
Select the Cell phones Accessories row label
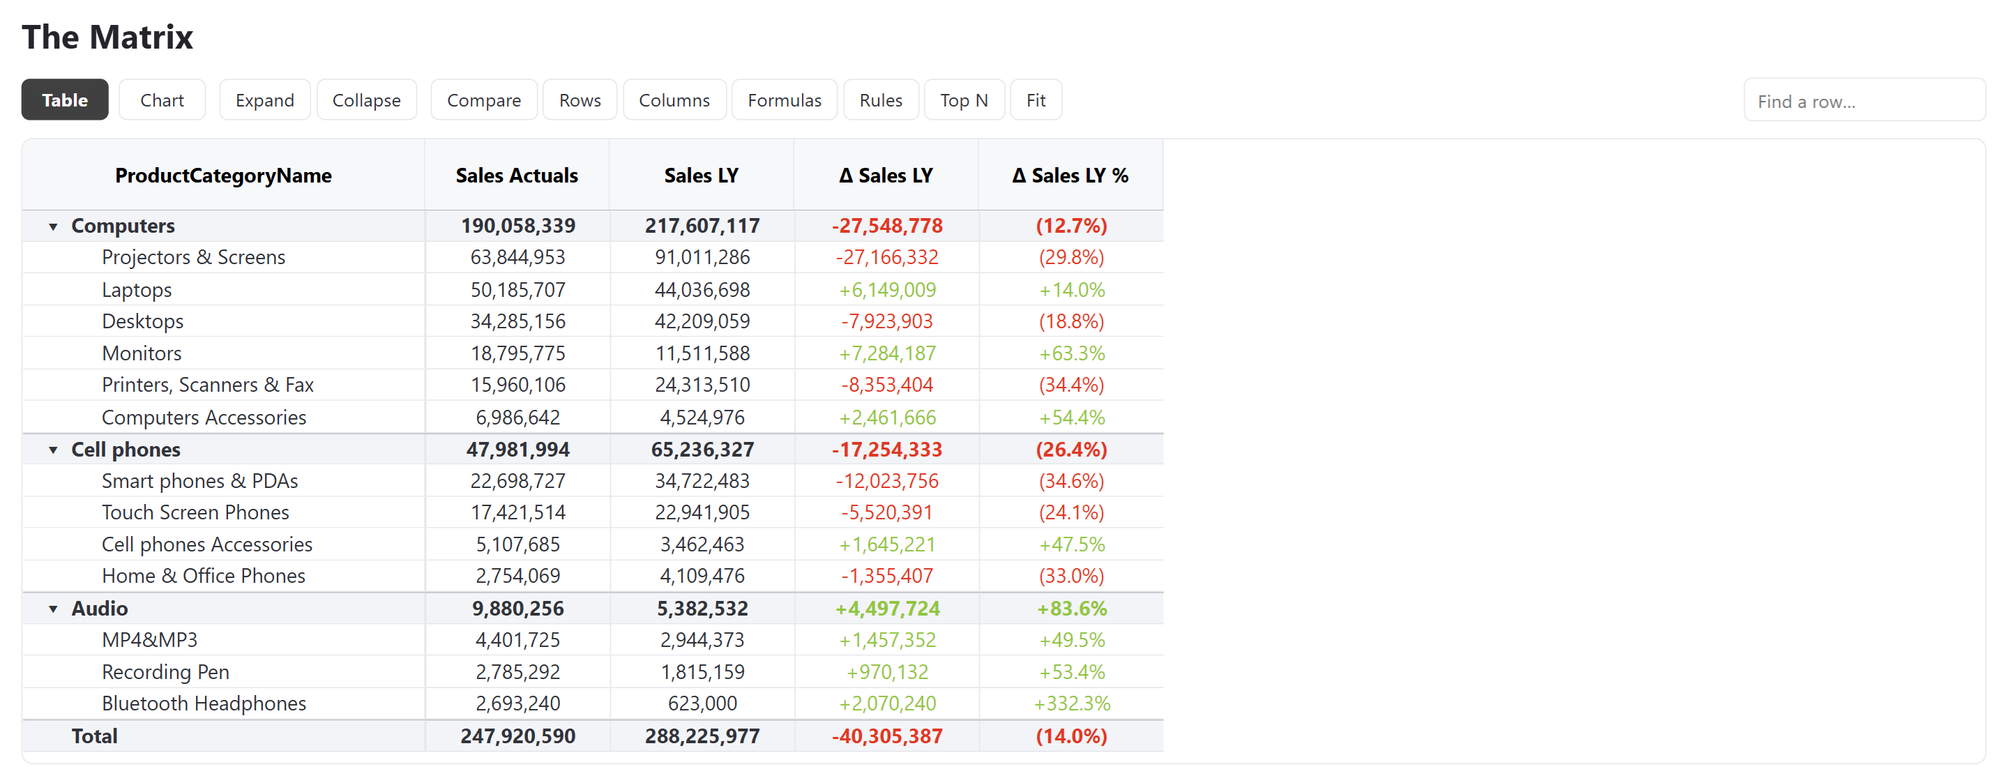click(x=207, y=545)
